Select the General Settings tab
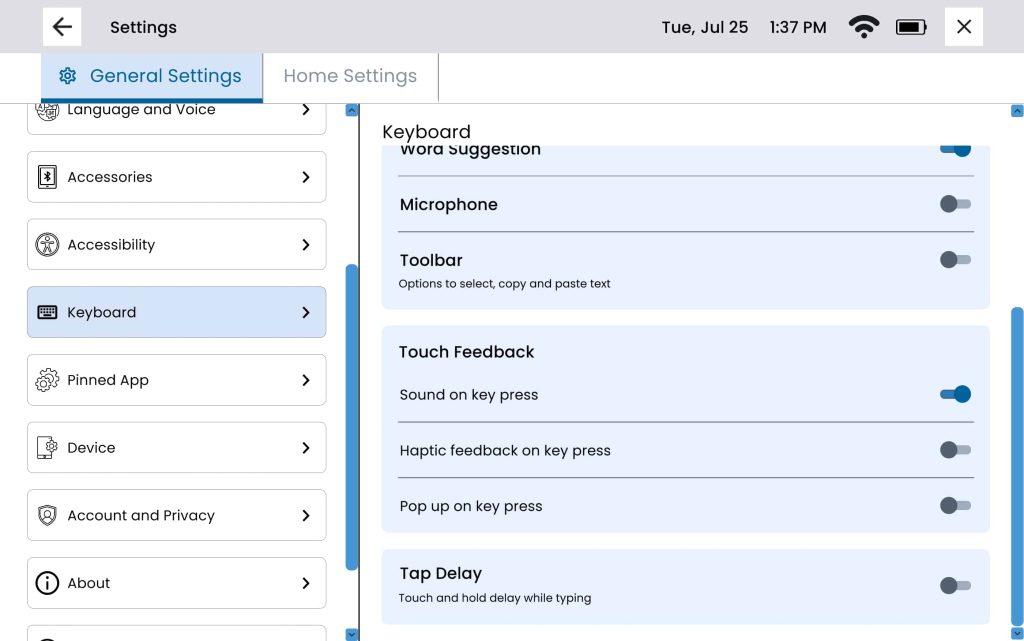The image size is (1024, 641). pyautogui.click(x=152, y=76)
